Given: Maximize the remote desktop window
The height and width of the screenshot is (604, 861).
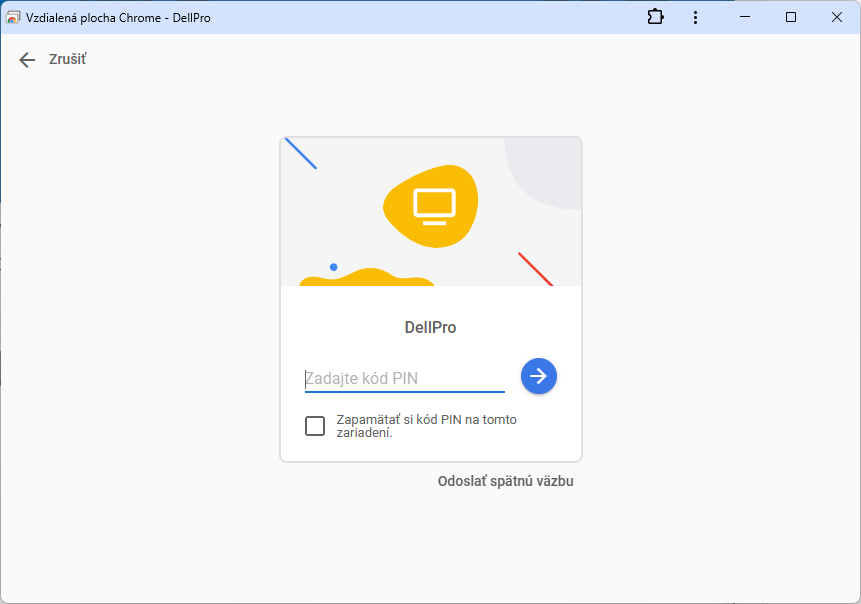Looking at the screenshot, I should point(791,17).
